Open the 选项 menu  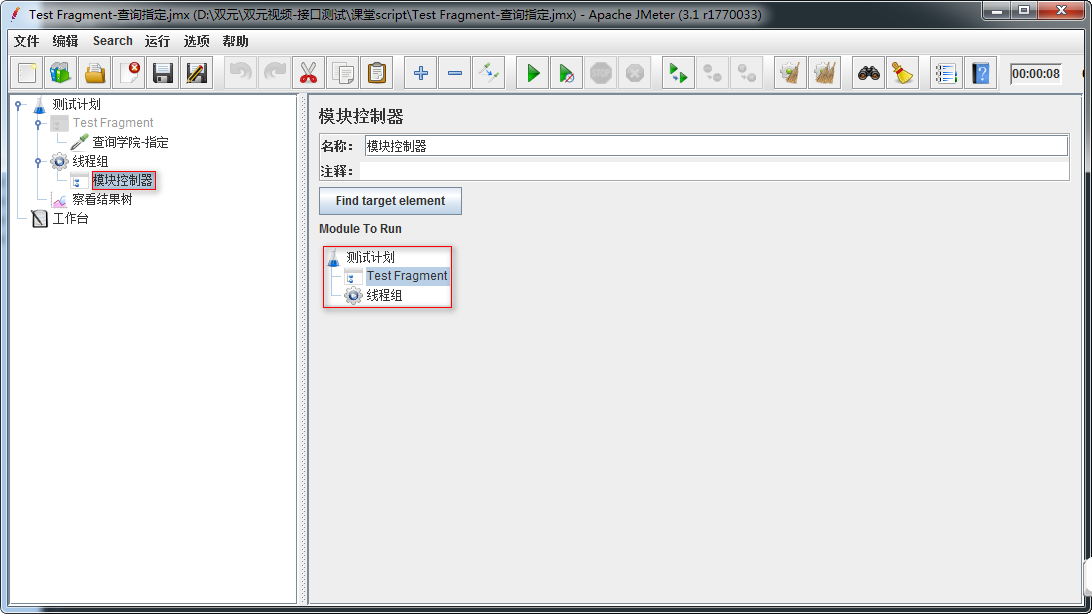(x=196, y=41)
